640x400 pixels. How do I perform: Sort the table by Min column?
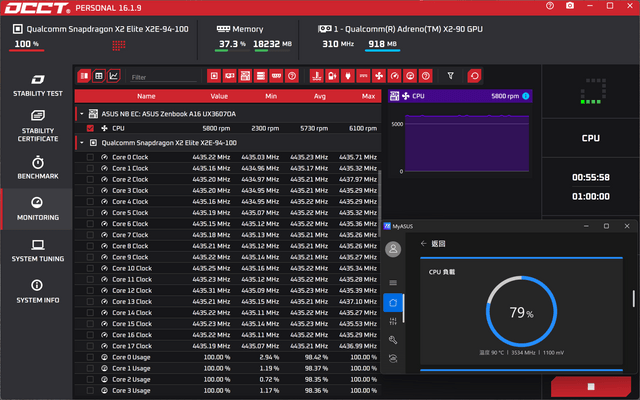coord(271,96)
